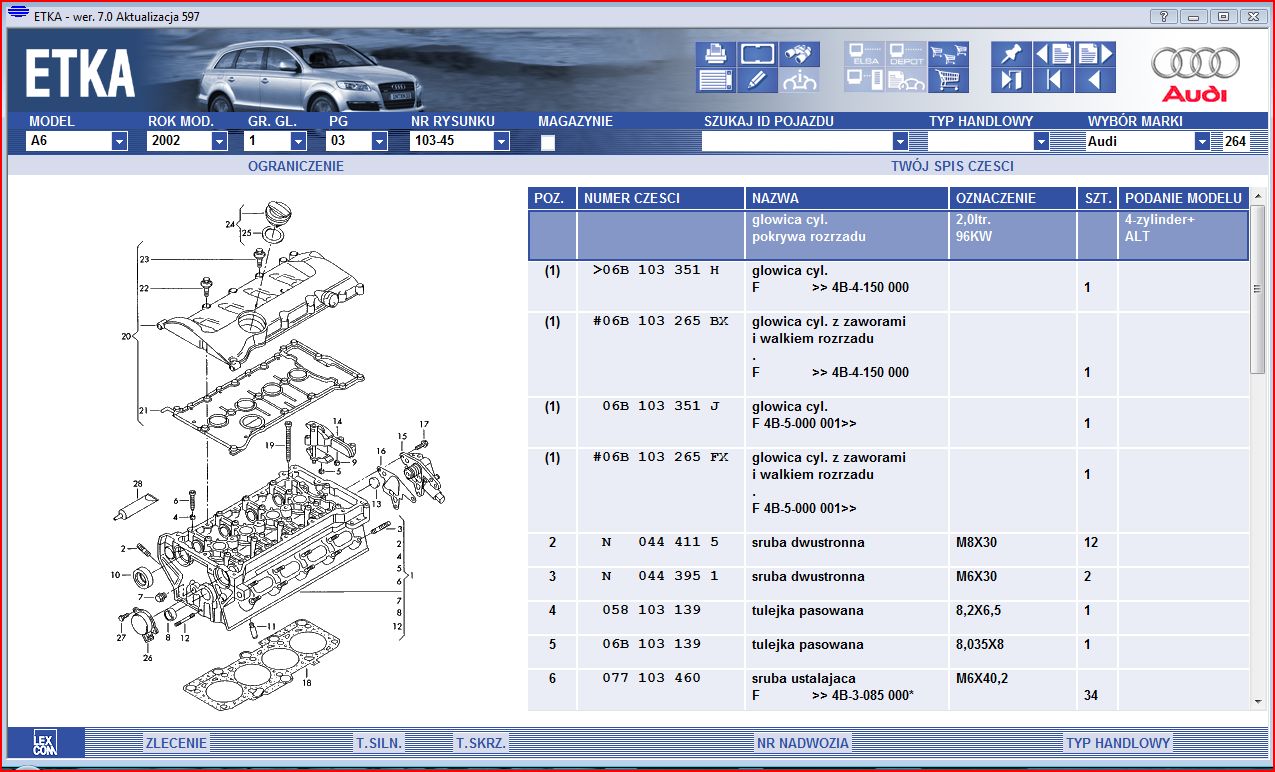Expand the PG dropdown showing 03
Screen dimensions: 1275x772
(379, 142)
